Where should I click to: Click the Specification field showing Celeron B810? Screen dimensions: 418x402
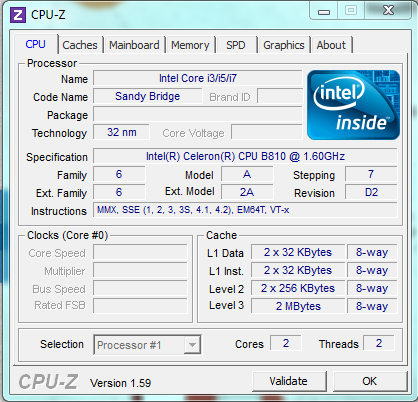245,156
